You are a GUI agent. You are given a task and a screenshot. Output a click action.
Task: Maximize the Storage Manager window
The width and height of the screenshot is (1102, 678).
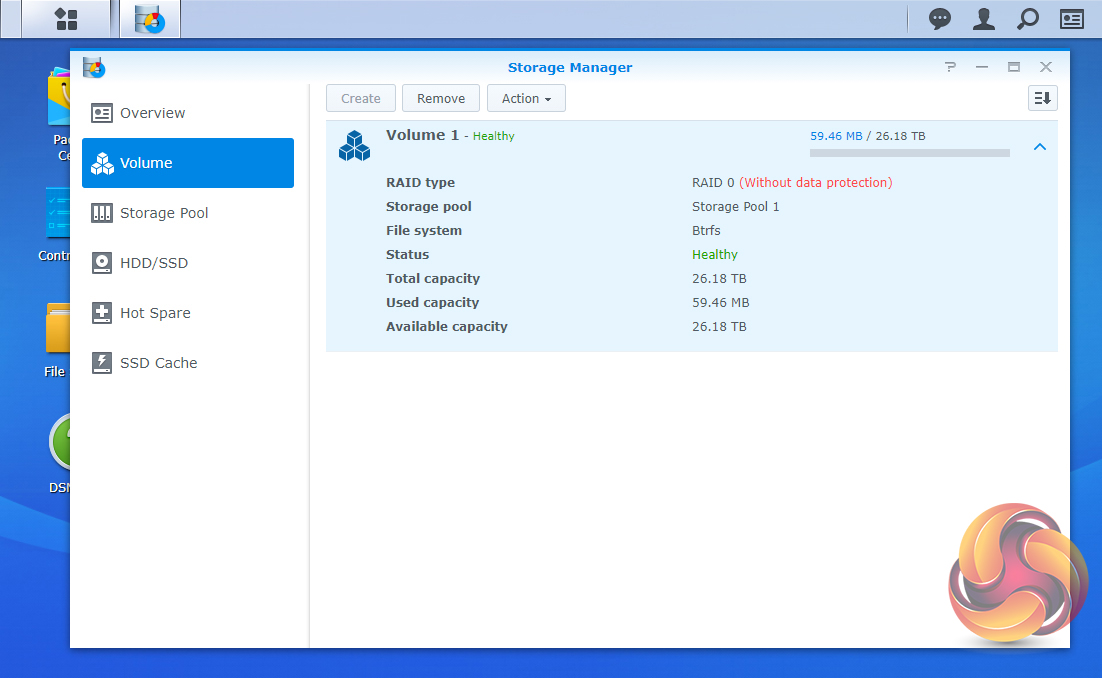(x=1014, y=67)
